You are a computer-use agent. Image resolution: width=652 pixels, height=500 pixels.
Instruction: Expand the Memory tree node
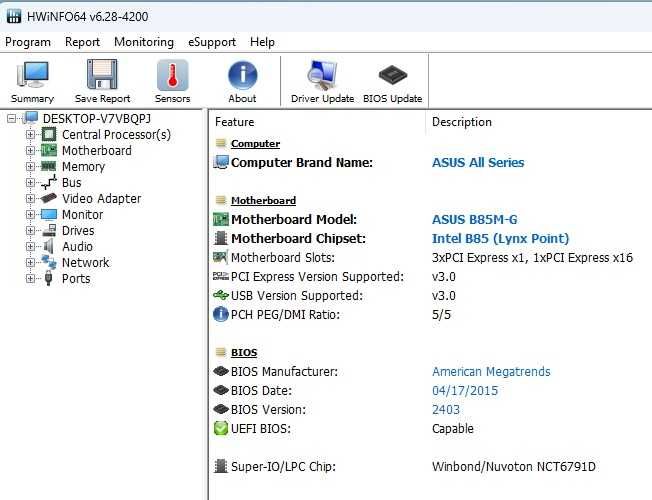pyautogui.click(x=30, y=166)
